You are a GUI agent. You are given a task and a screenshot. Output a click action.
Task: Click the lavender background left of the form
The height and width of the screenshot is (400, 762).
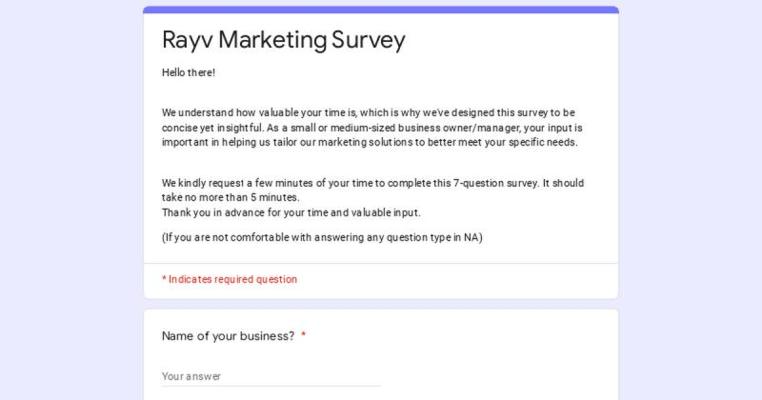coord(70,200)
